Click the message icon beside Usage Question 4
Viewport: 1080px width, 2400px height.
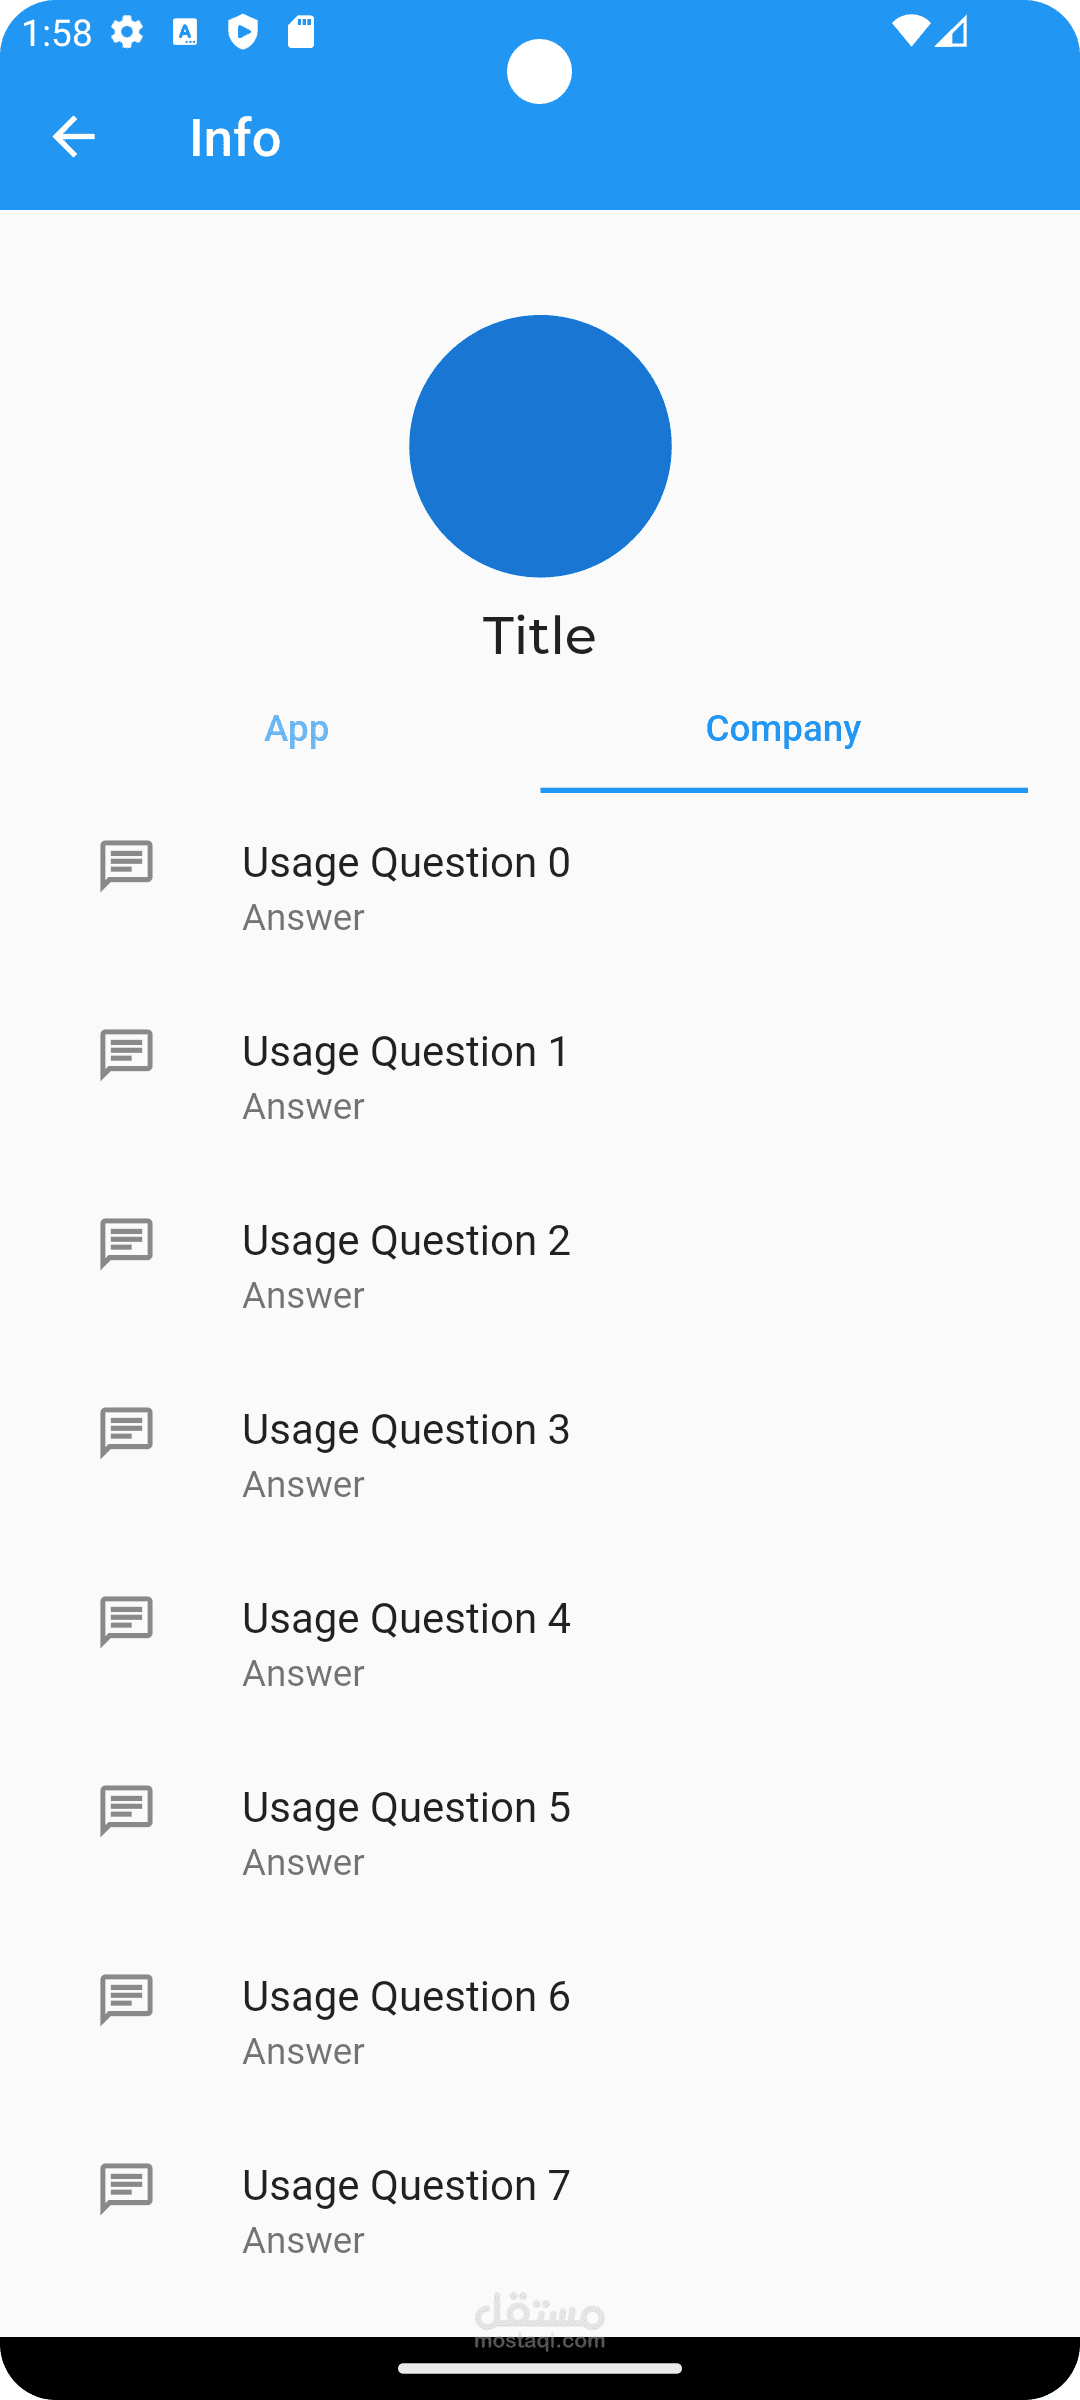(x=126, y=1621)
